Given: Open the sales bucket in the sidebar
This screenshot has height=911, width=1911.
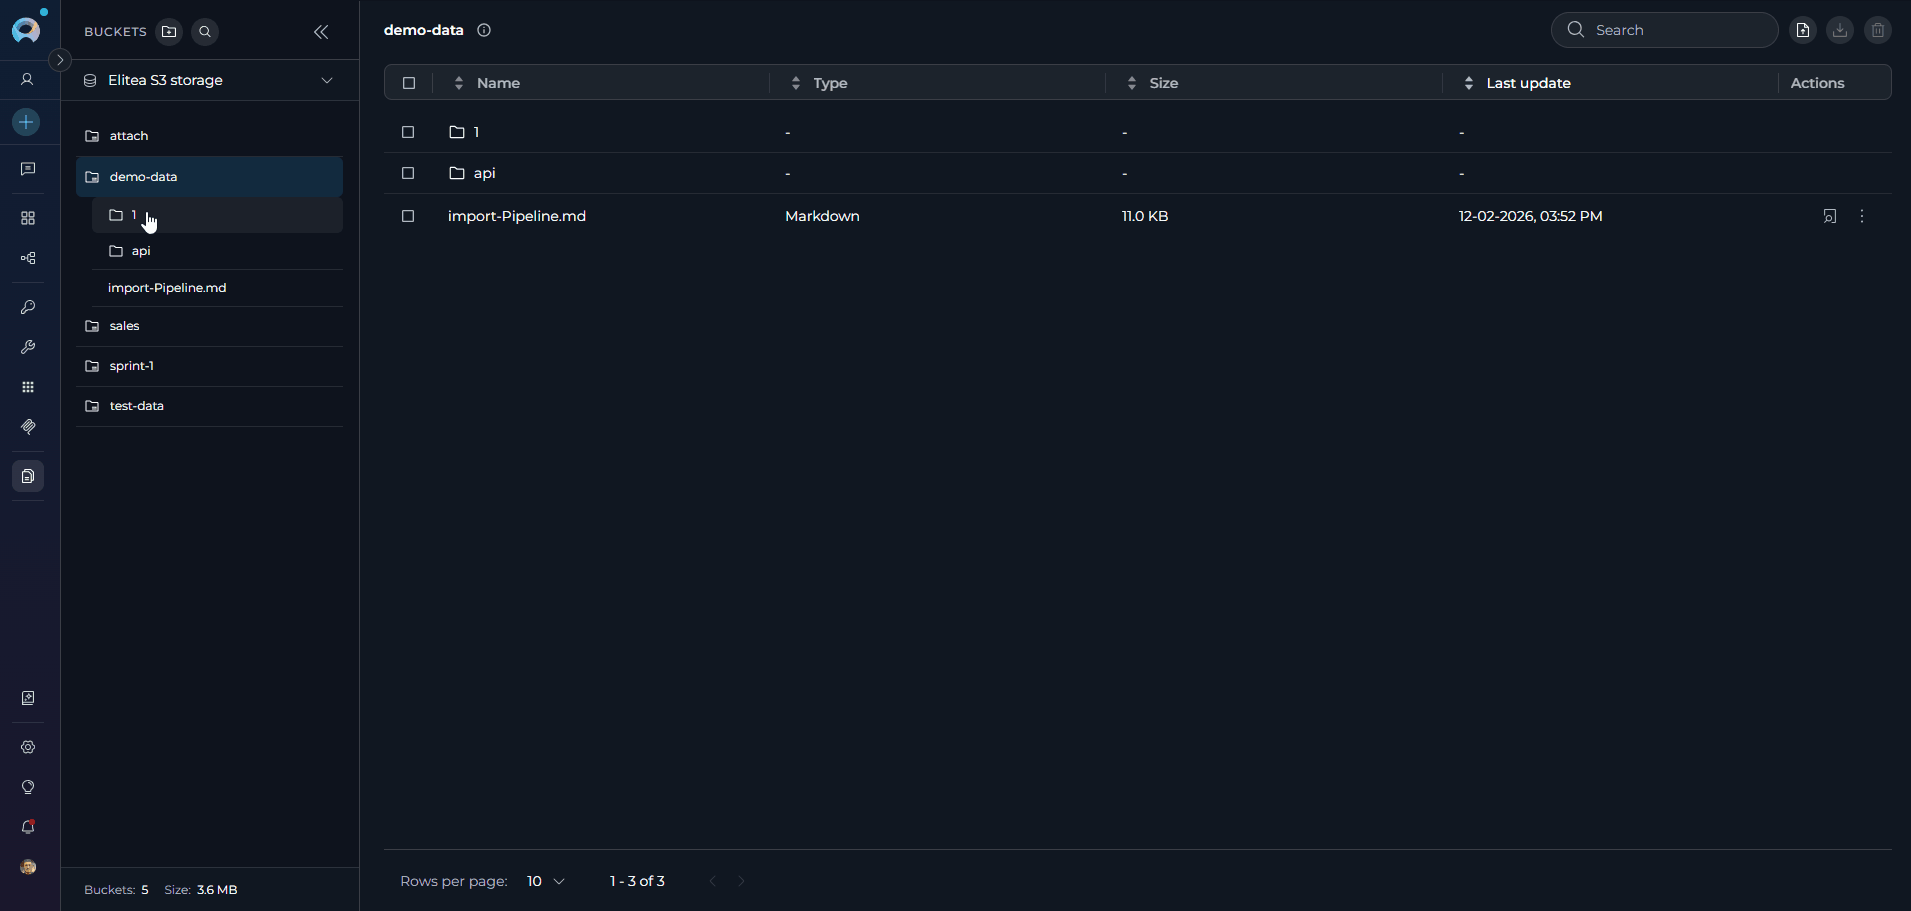Looking at the screenshot, I should click(x=125, y=325).
